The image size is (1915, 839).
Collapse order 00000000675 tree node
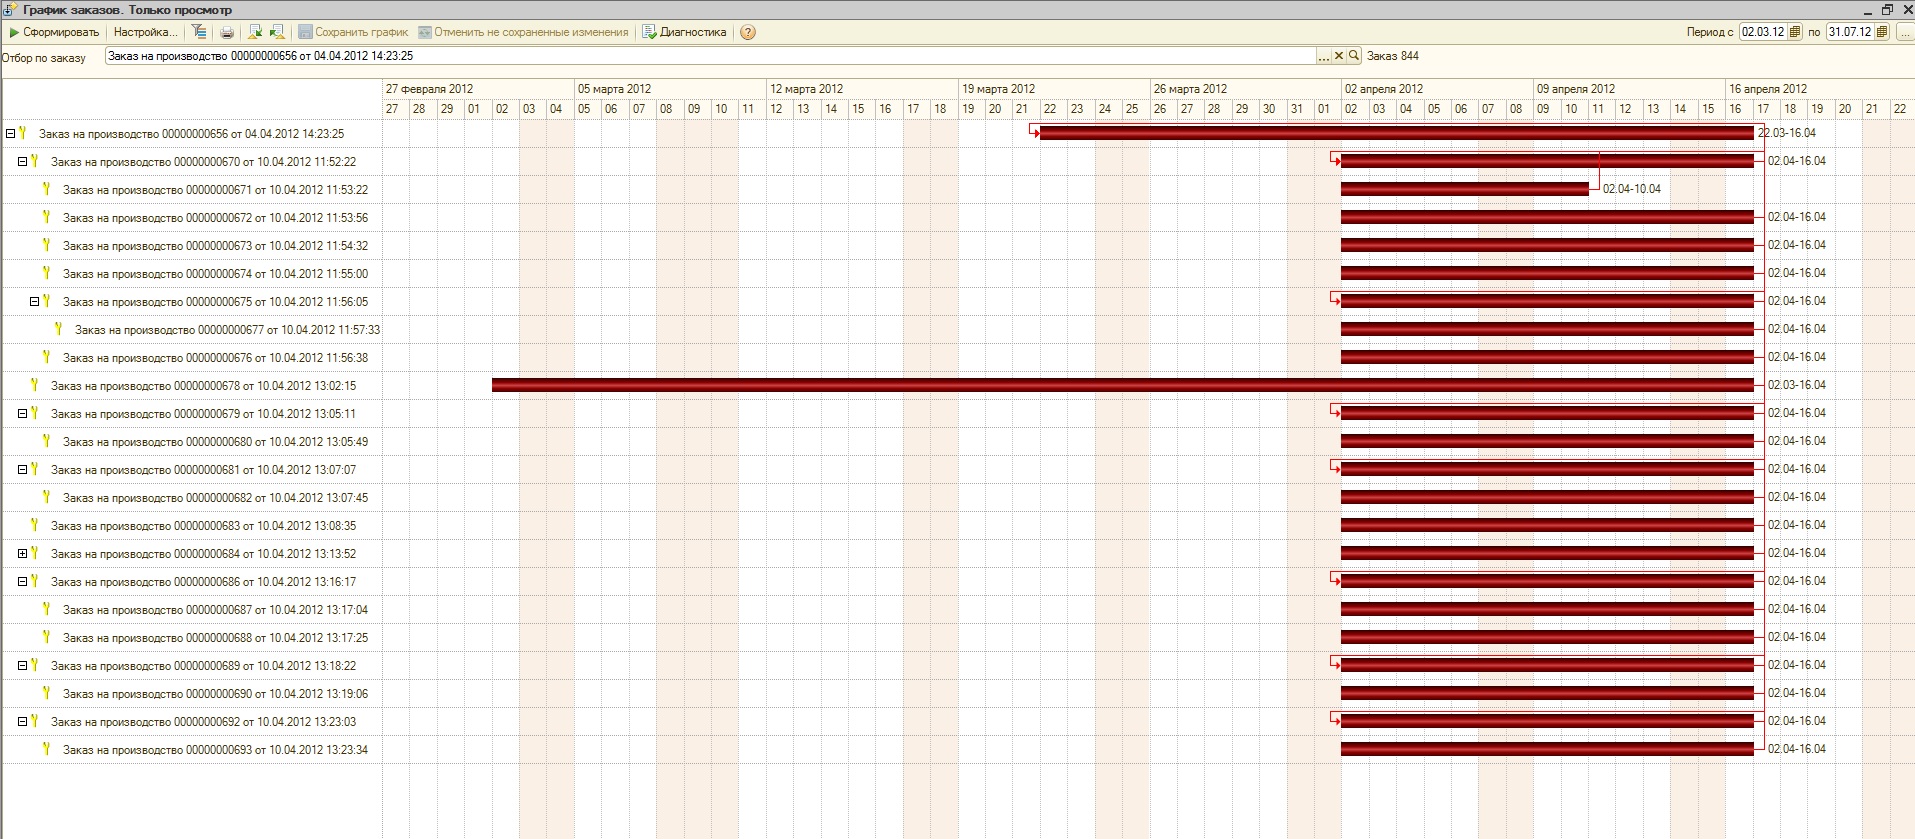[35, 301]
